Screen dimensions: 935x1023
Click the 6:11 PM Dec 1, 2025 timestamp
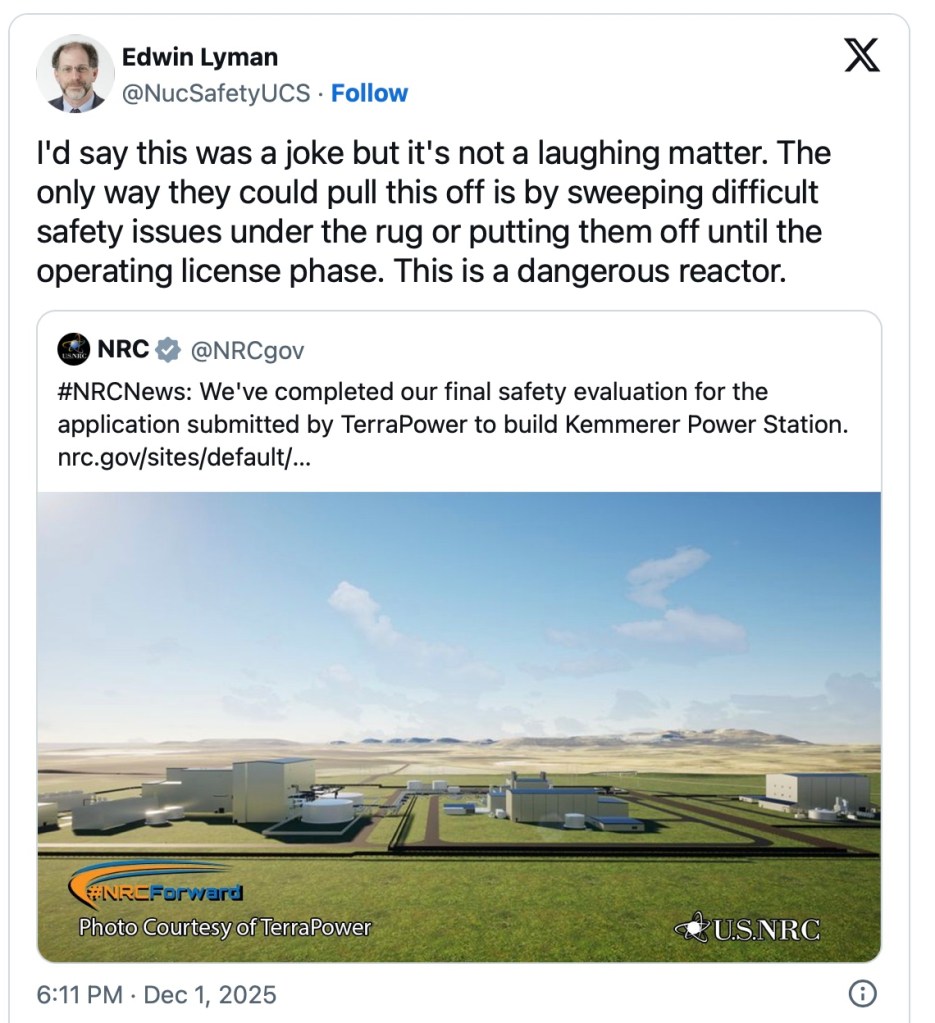(x=156, y=995)
